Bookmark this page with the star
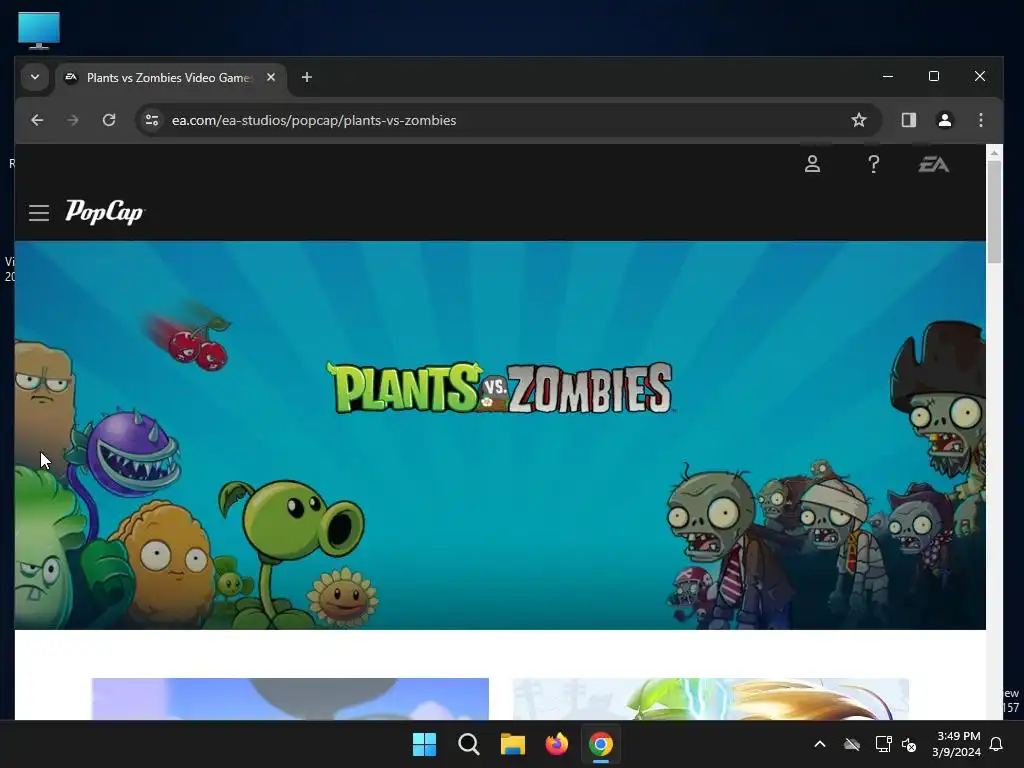The height and width of the screenshot is (768, 1024). click(x=859, y=120)
